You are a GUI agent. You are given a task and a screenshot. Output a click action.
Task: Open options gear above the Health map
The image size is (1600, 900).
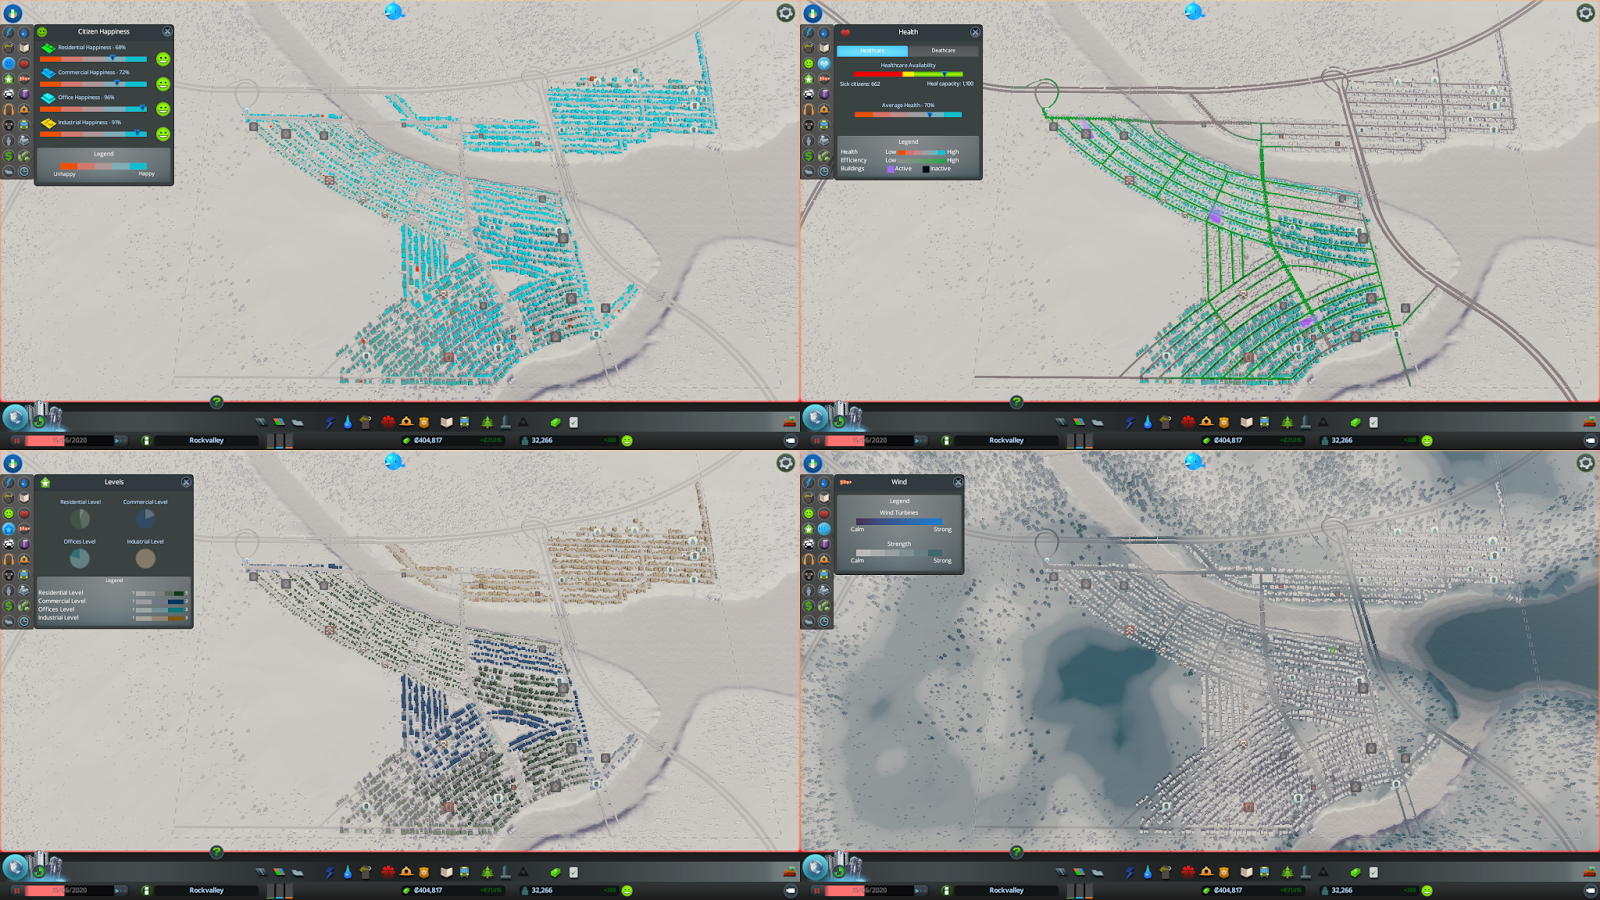(x=1585, y=13)
